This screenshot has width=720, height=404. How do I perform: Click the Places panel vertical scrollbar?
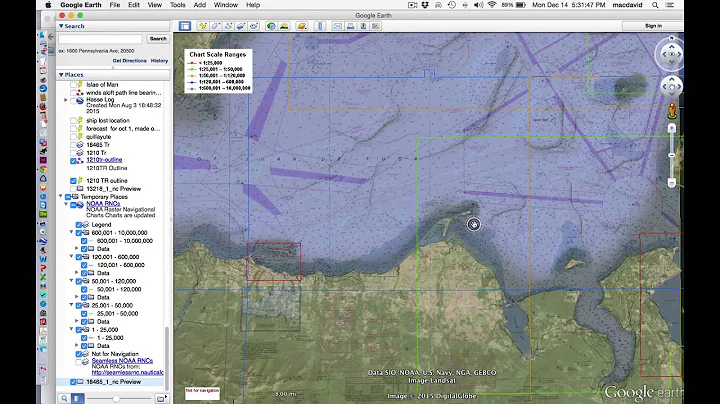tap(167, 358)
